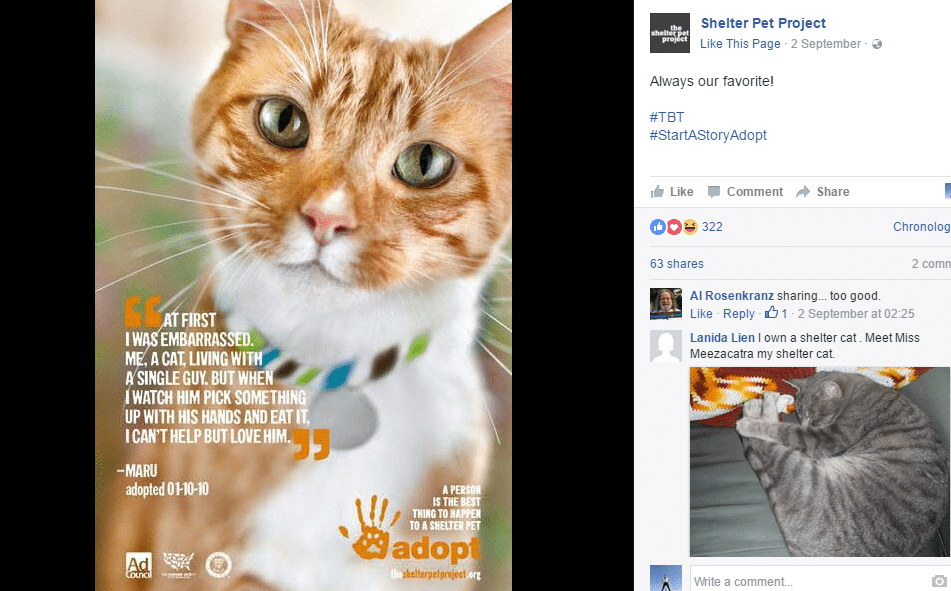Click the Share arrow icon
951x591 pixels.
point(803,192)
